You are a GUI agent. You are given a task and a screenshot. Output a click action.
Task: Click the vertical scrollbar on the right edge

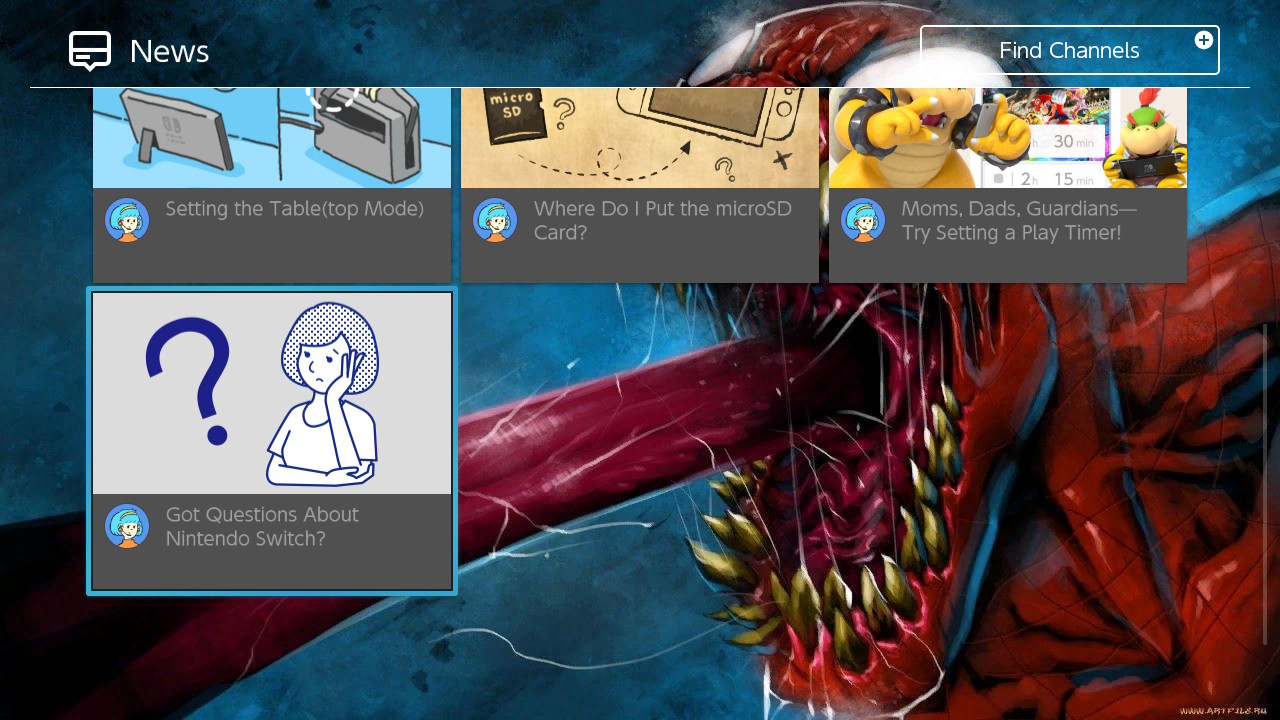coord(1265,484)
